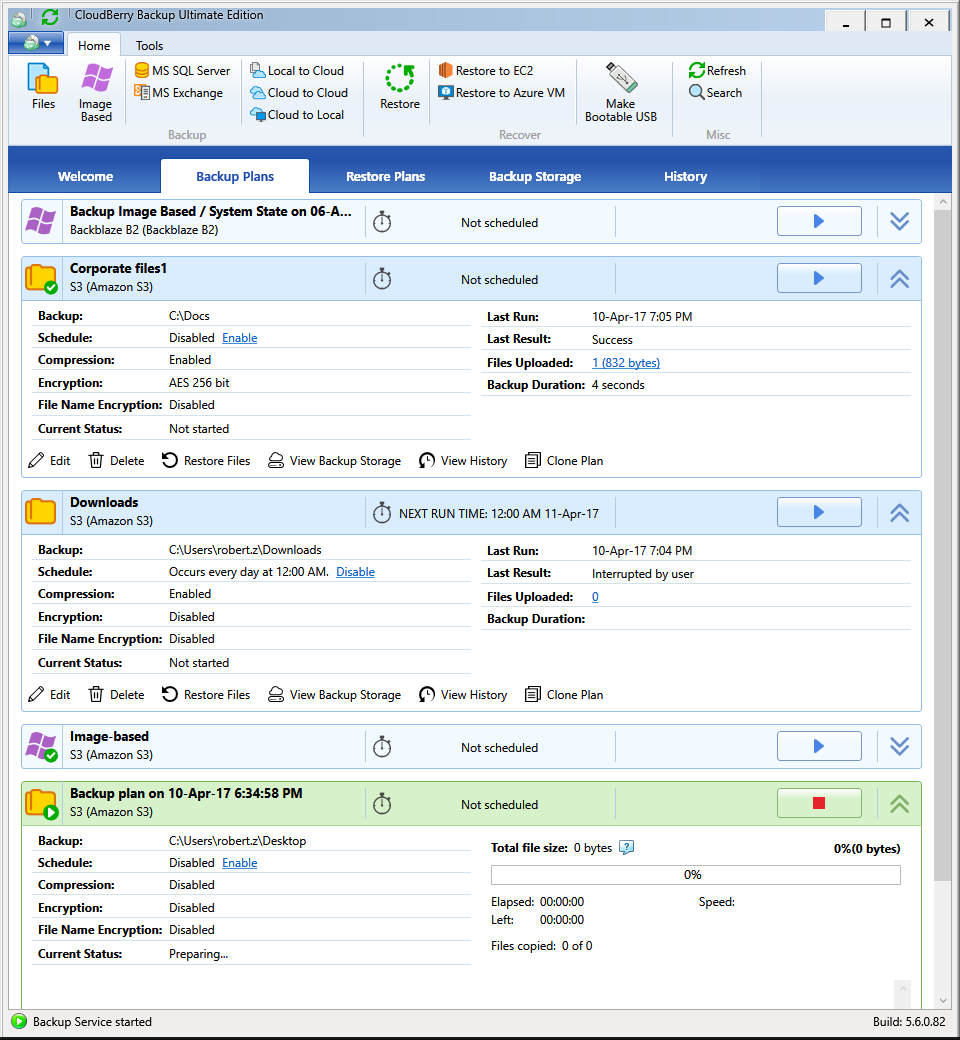The image size is (960, 1040).
Task: Launch the Restore wizard
Action: coord(400,86)
